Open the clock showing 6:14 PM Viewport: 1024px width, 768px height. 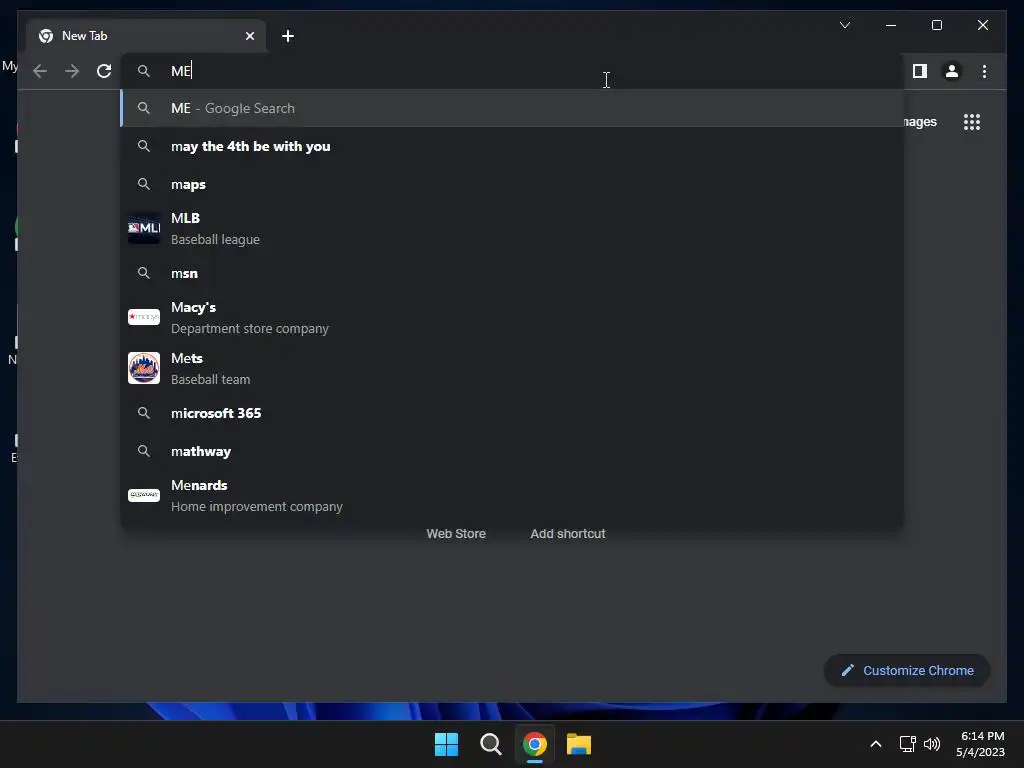pyautogui.click(x=980, y=744)
